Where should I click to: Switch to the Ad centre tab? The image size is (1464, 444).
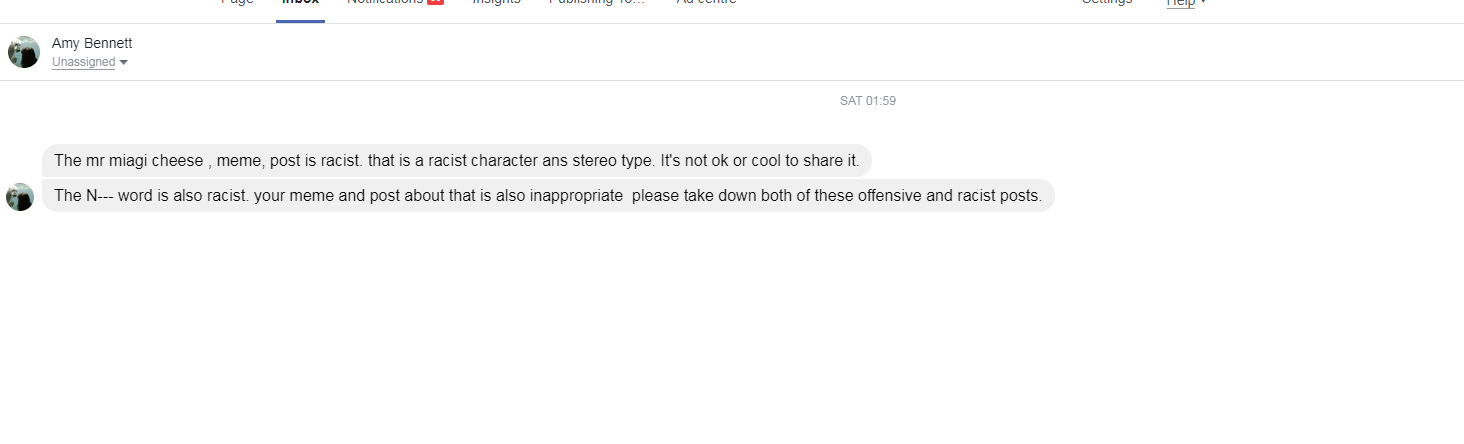[706, 2]
